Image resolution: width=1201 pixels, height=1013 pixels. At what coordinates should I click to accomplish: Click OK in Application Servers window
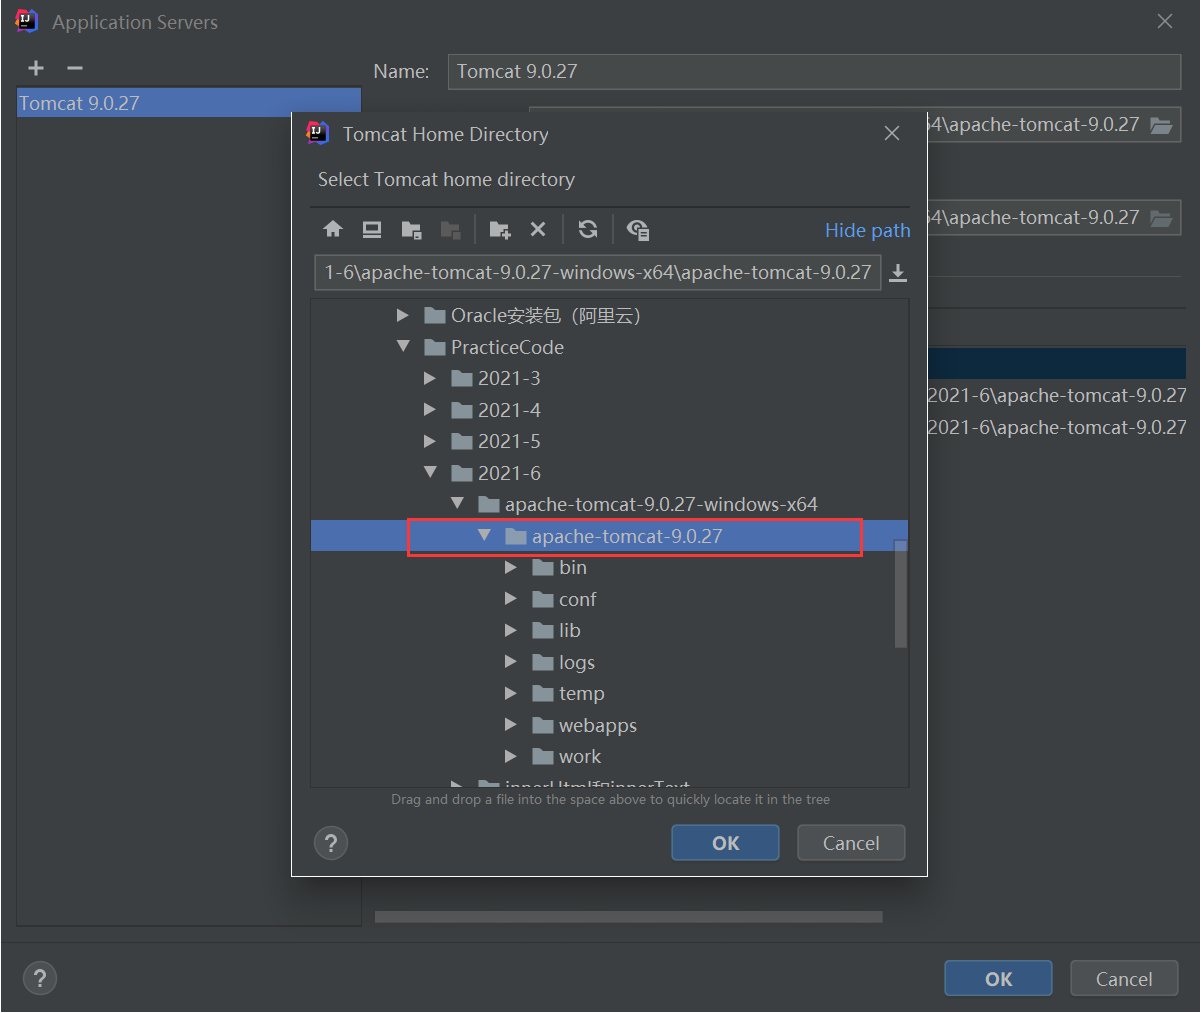998,979
